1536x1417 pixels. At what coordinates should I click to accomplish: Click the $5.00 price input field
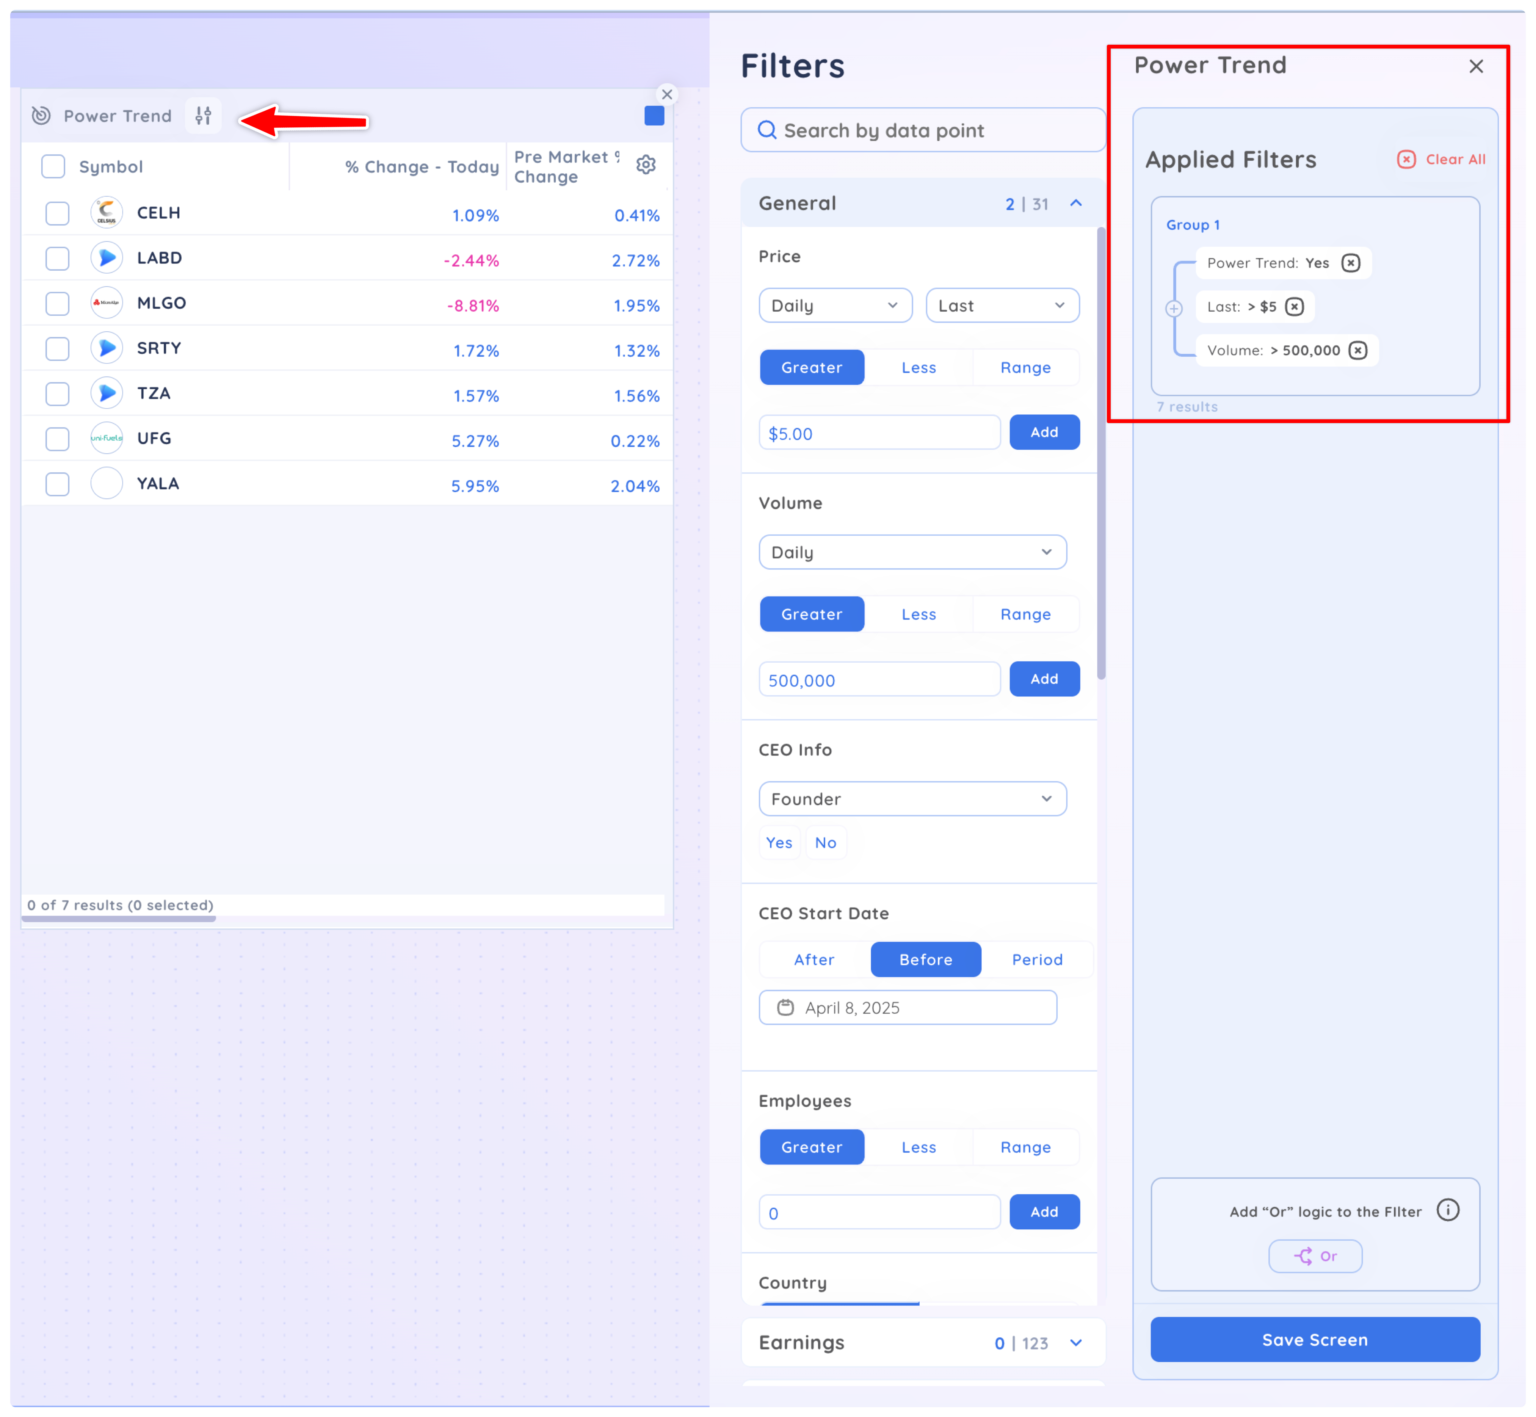879,432
